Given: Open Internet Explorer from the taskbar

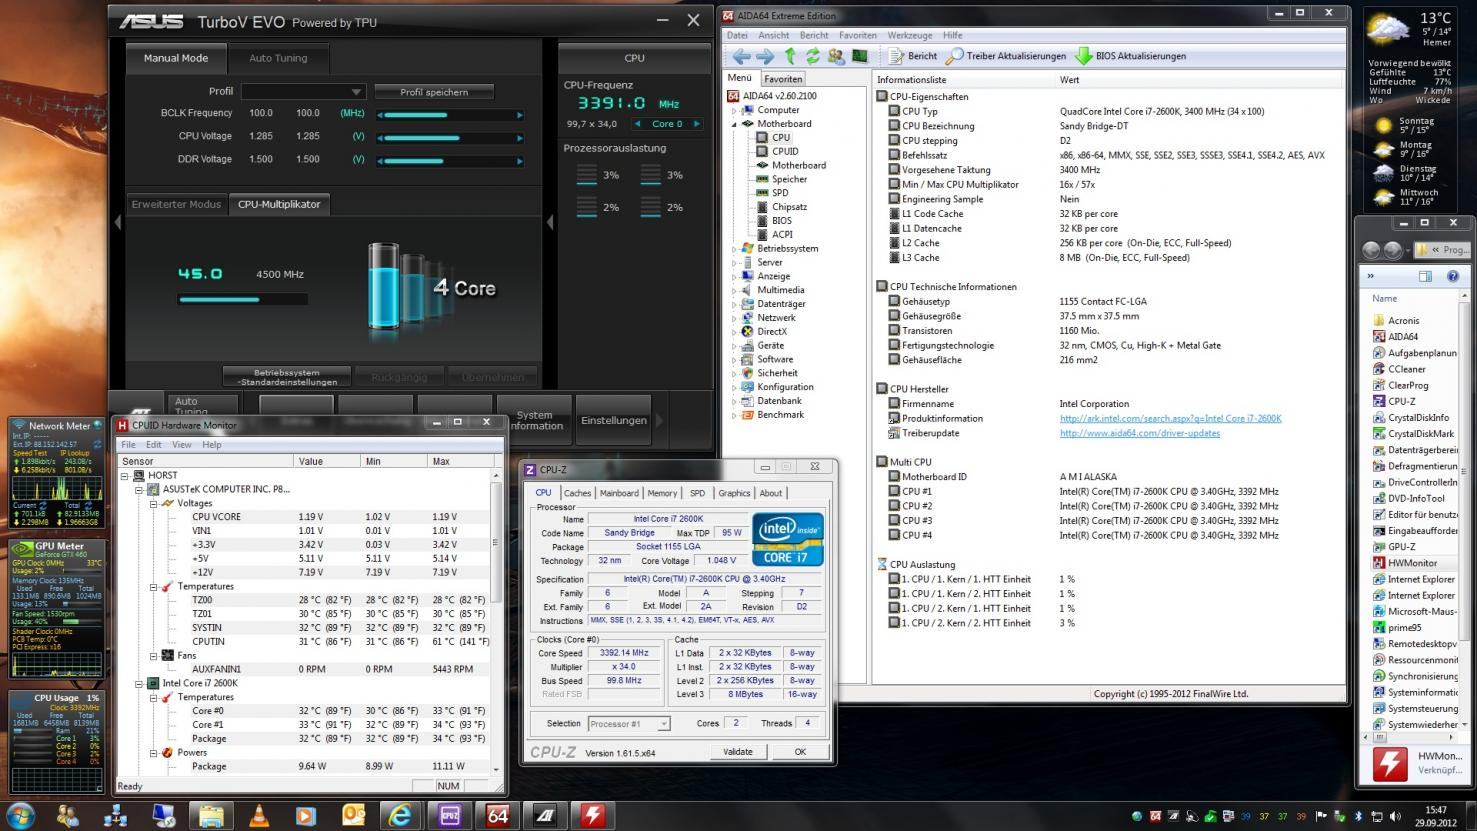Looking at the screenshot, I should coord(400,816).
